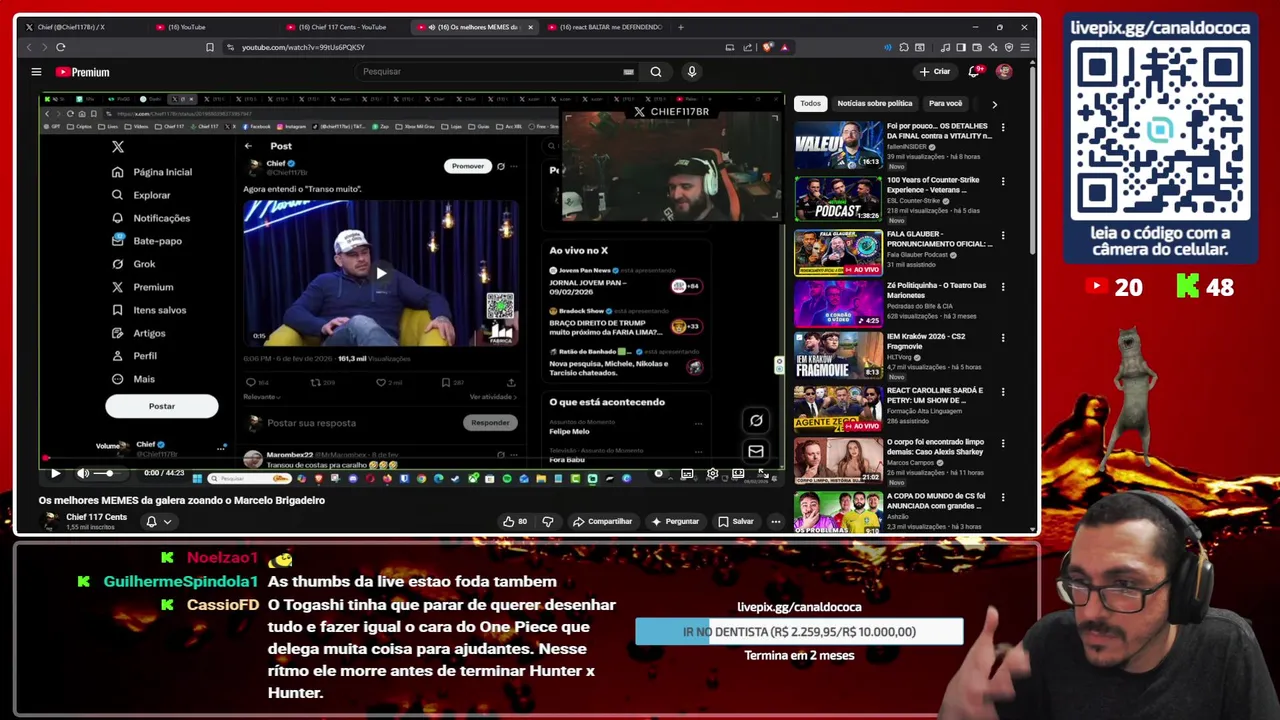Close the active 'Os melhores MEMES' tab
The width and height of the screenshot is (1280, 720).
click(x=530, y=27)
